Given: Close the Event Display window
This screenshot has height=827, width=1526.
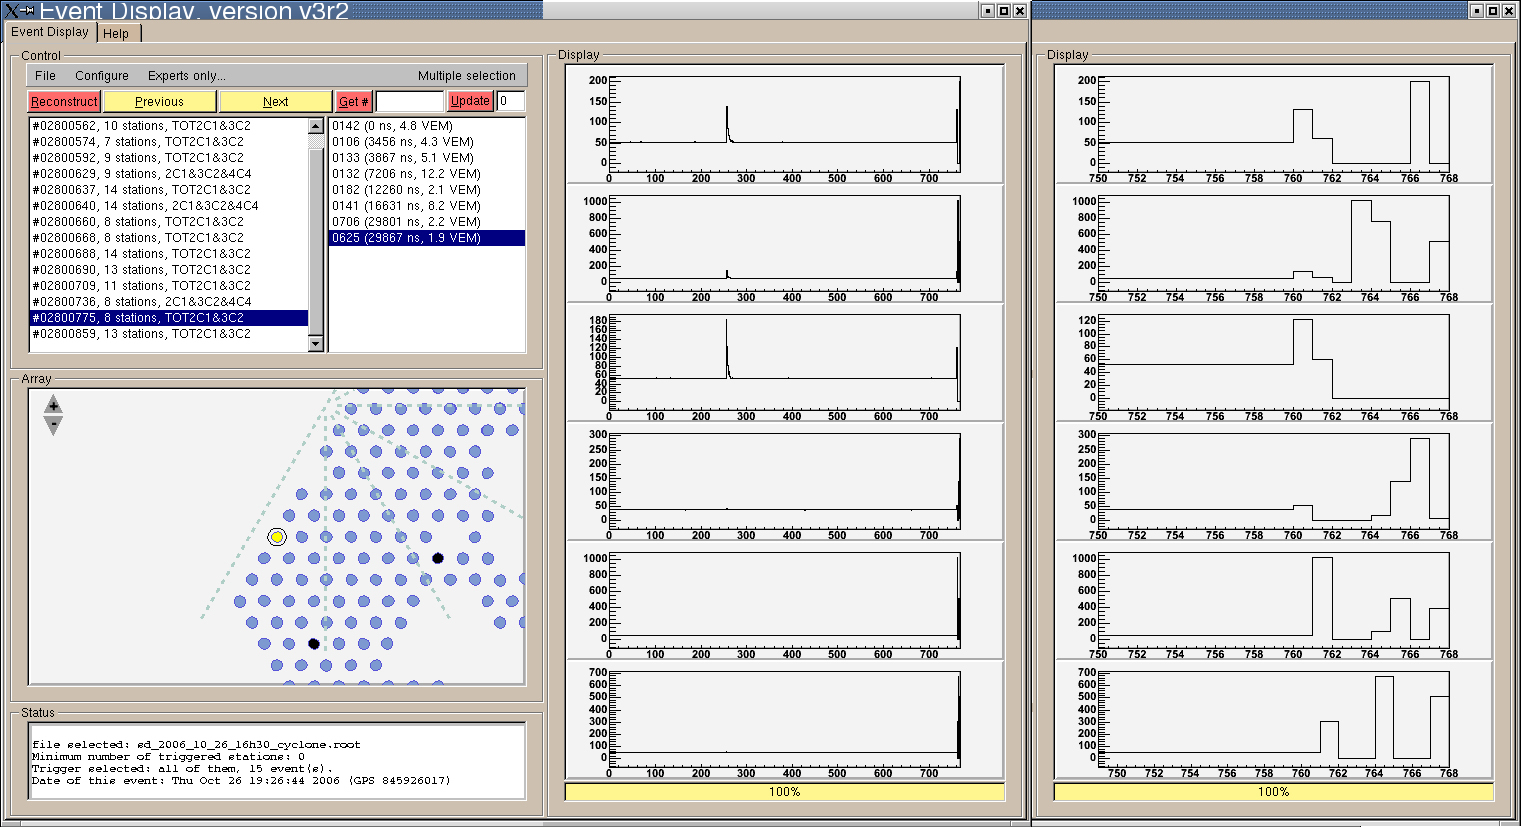Looking at the screenshot, I should [1020, 11].
